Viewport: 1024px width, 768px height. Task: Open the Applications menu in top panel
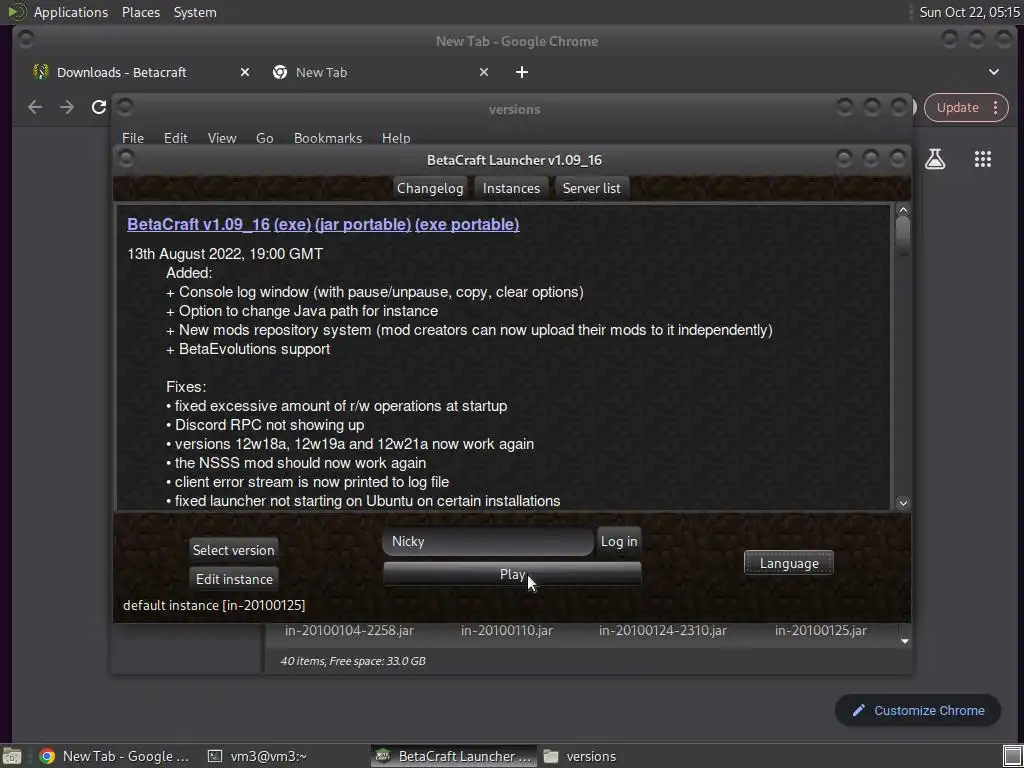coord(71,12)
